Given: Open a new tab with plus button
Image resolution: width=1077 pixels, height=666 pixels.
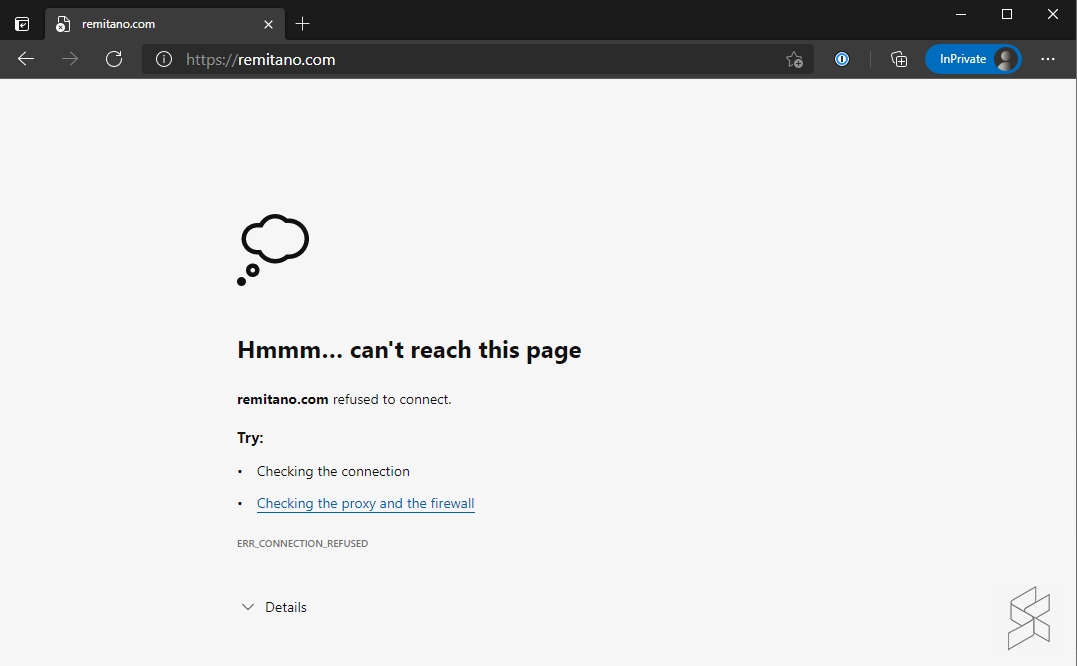Looking at the screenshot, I should coord(303,24).
